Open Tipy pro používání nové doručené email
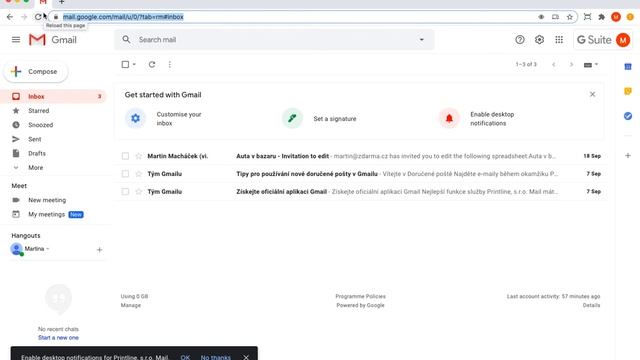The image size is (640, 360). [360, 174]
